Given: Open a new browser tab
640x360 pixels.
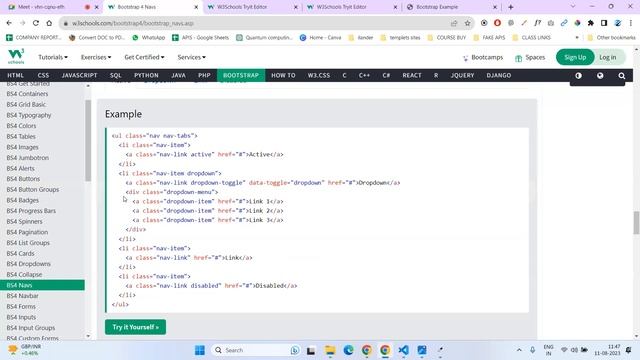Looking at the screenshot, I should coord(510,7).
